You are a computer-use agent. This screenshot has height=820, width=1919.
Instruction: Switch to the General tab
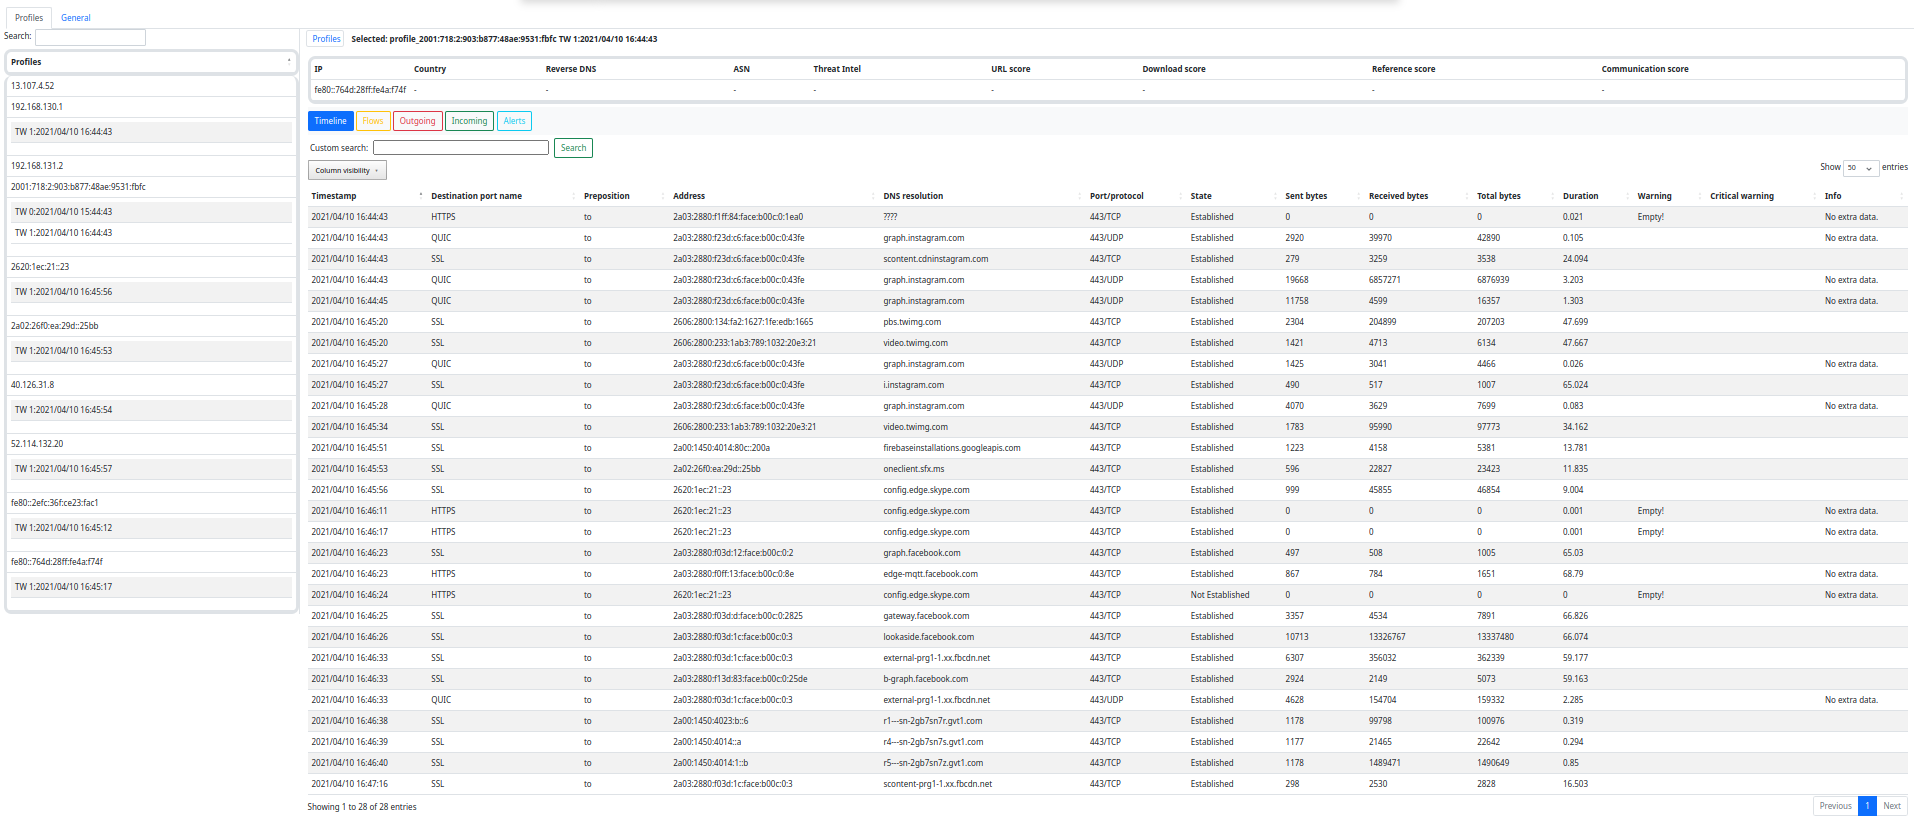pyautogui.click(x=76, y=18)
